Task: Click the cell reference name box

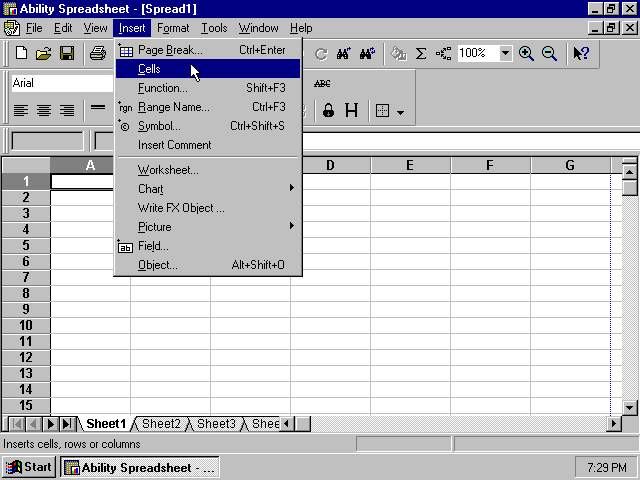Action: pyautogui.click(x=47, y=141)
